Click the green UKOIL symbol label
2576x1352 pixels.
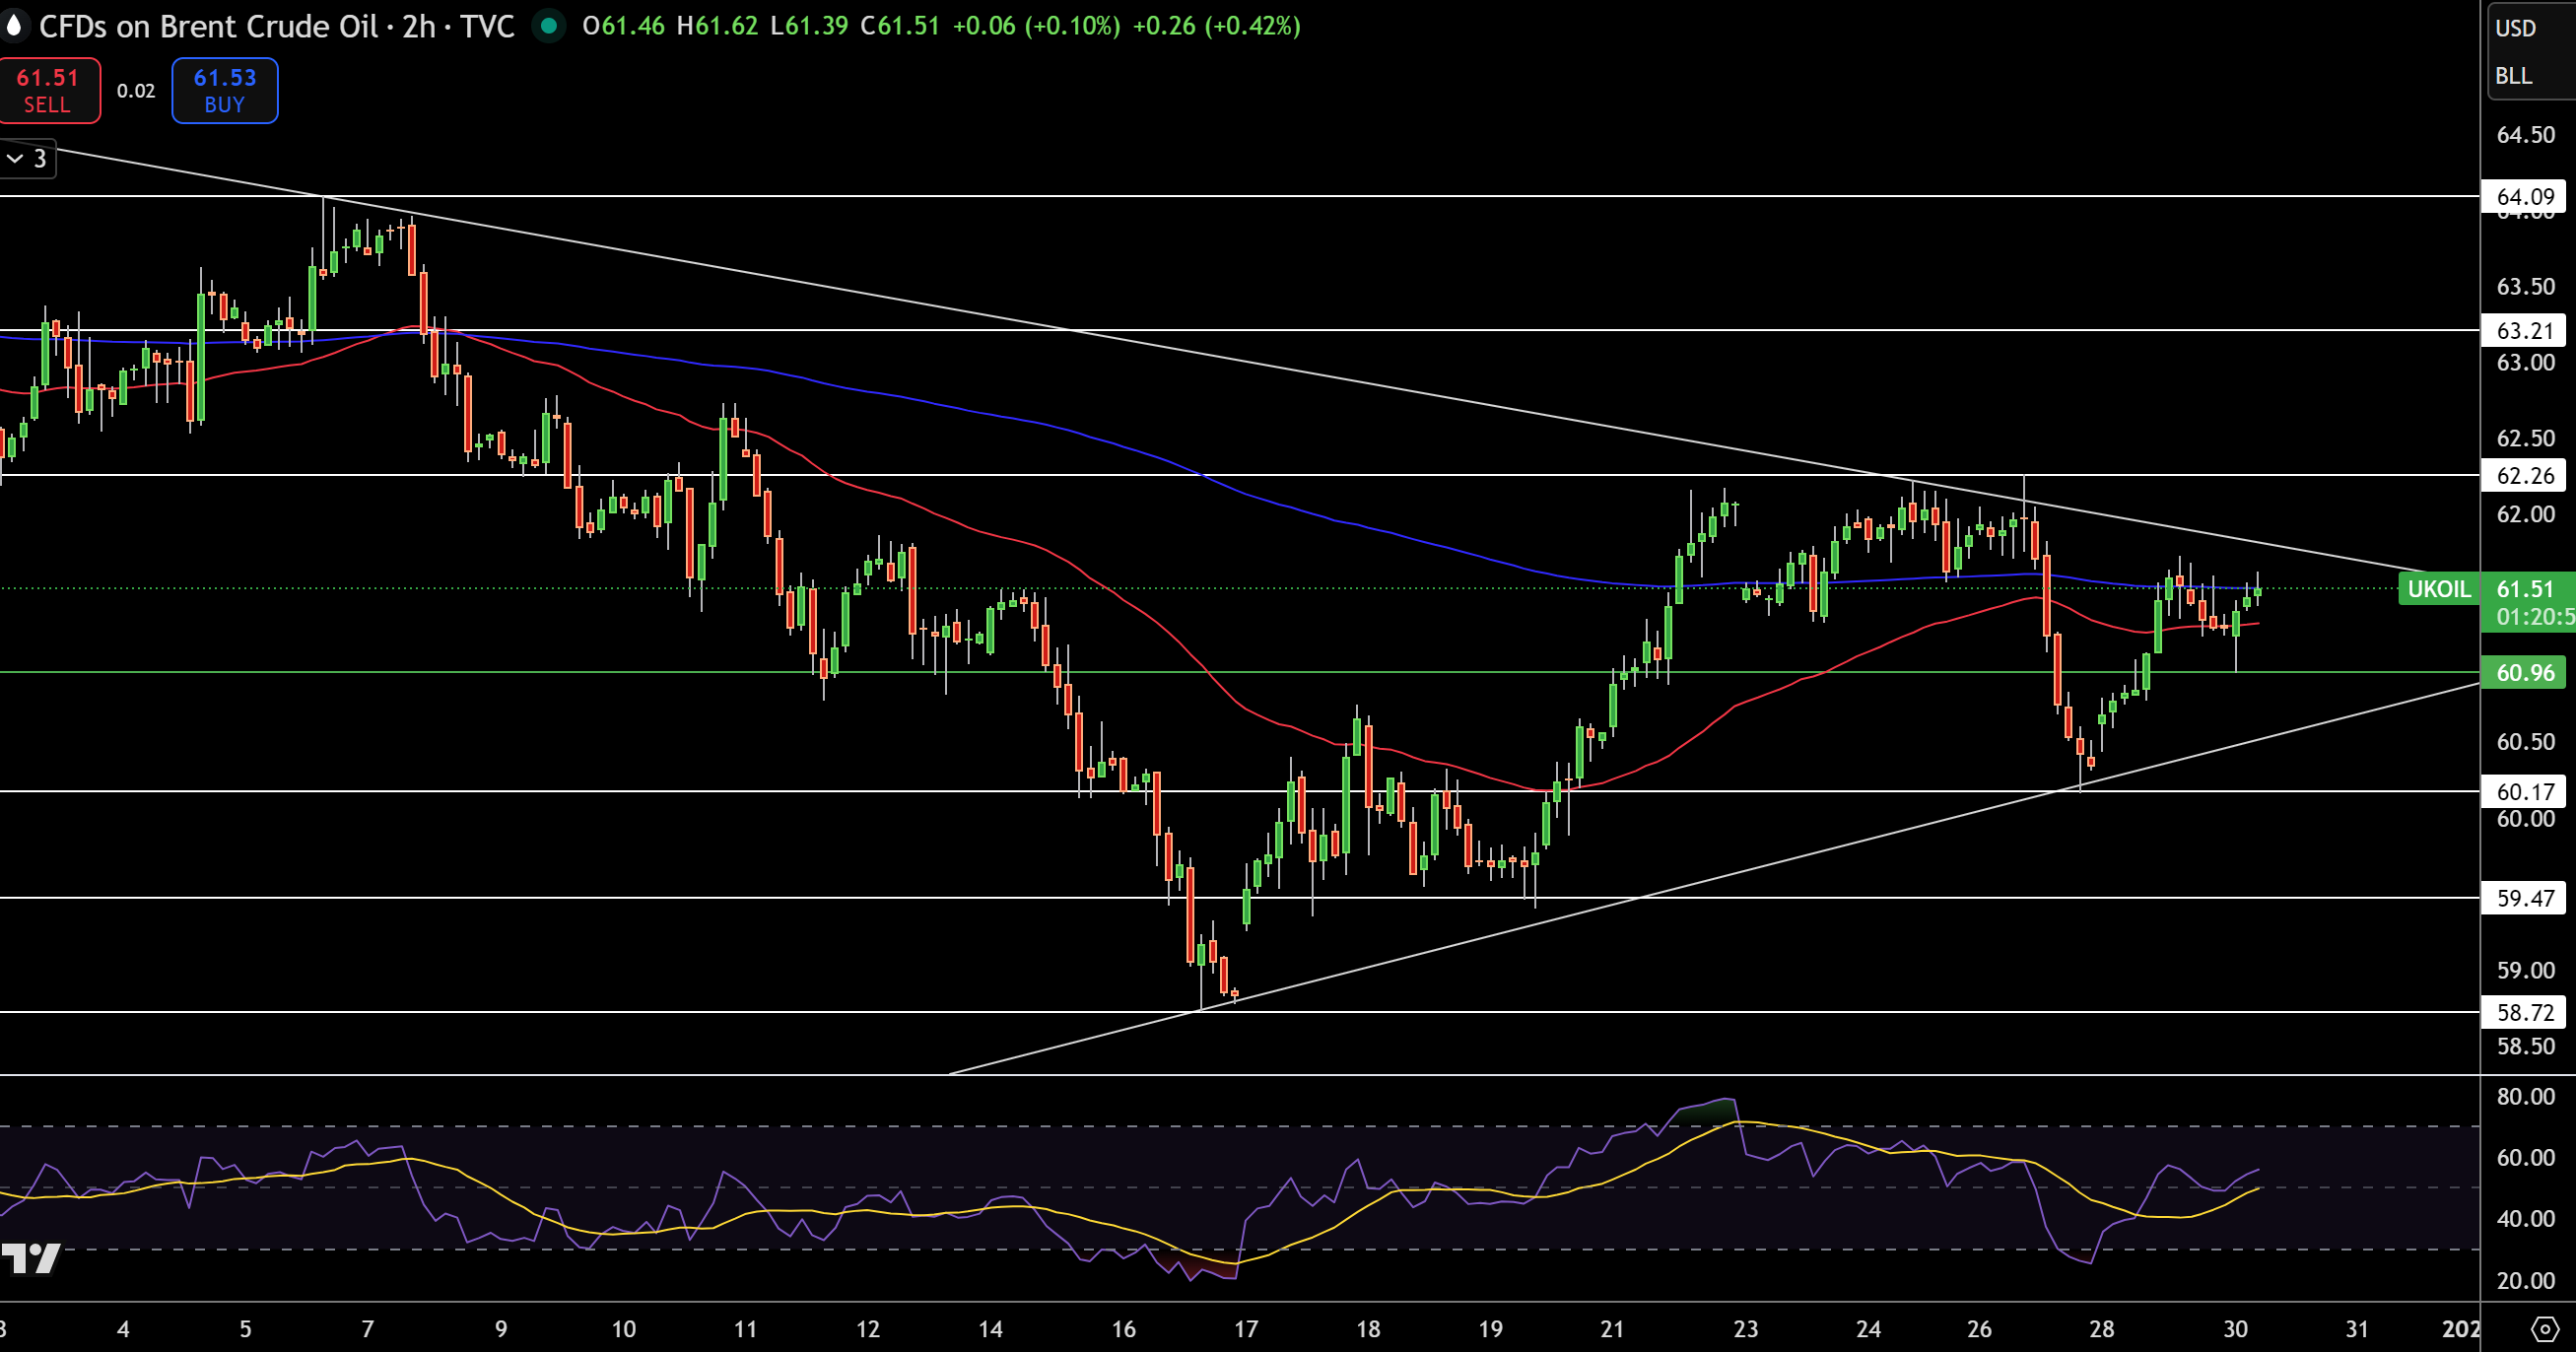click(x=2438, y=589)
